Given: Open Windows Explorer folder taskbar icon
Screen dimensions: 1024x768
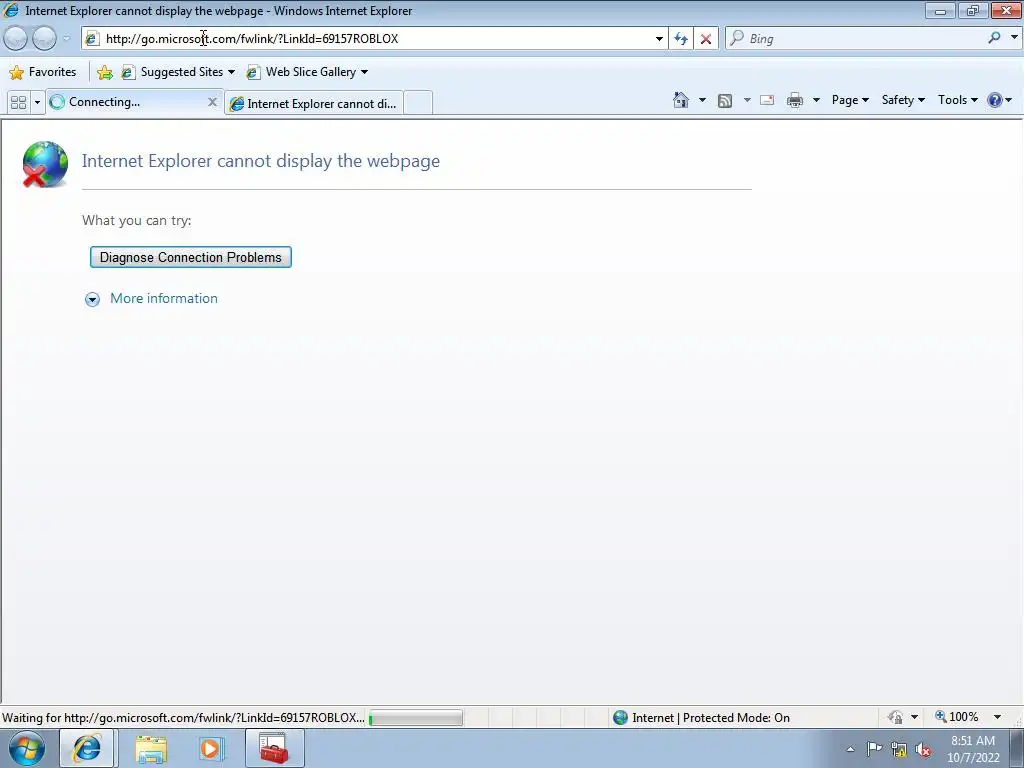Looking at the screenshot, I should click(x=151, y=749).
